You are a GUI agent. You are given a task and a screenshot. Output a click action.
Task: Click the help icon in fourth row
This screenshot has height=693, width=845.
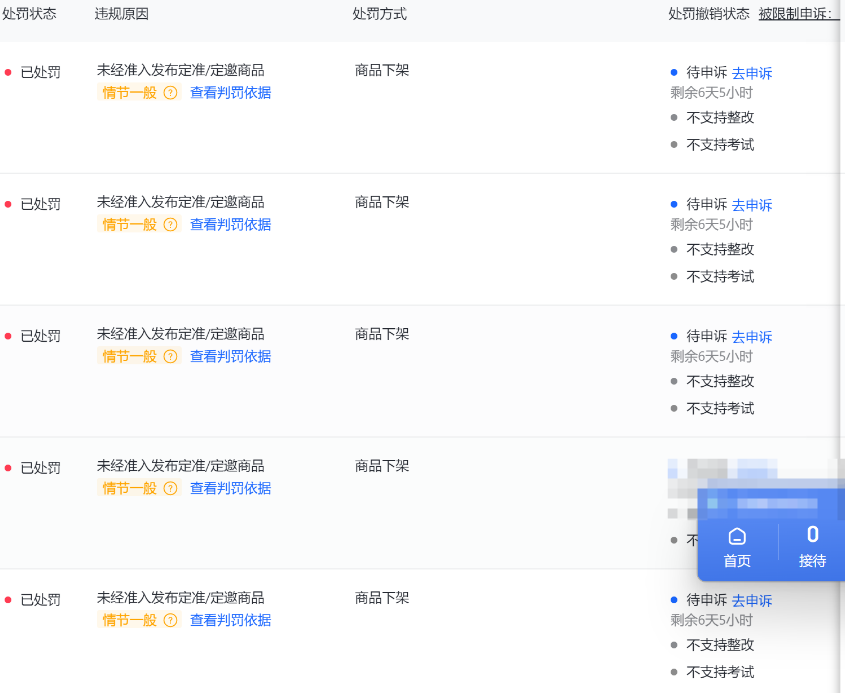pos(170,489)
